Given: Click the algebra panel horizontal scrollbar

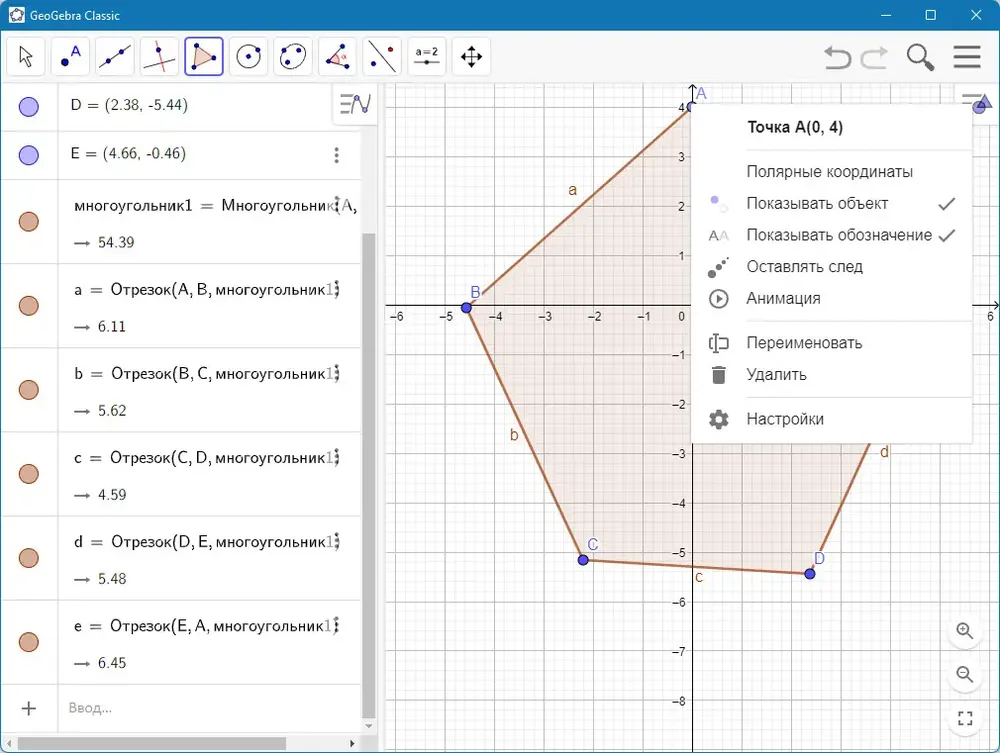Looking at the screenshot, I should 152,743.
